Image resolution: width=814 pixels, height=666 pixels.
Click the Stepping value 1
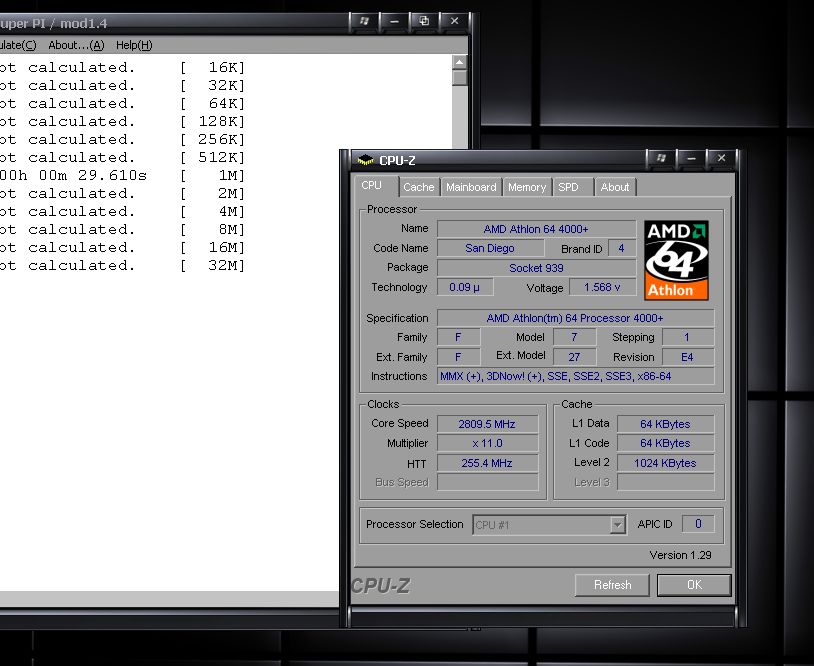(687, 337)
